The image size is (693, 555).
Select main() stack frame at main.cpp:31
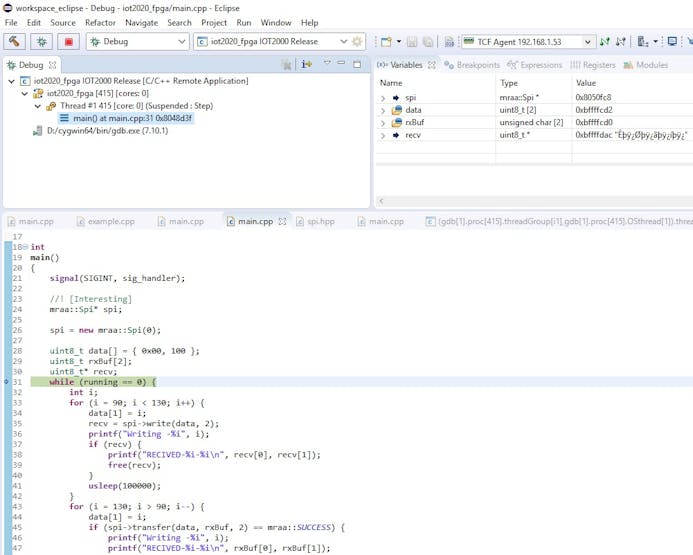coord(132,118)
